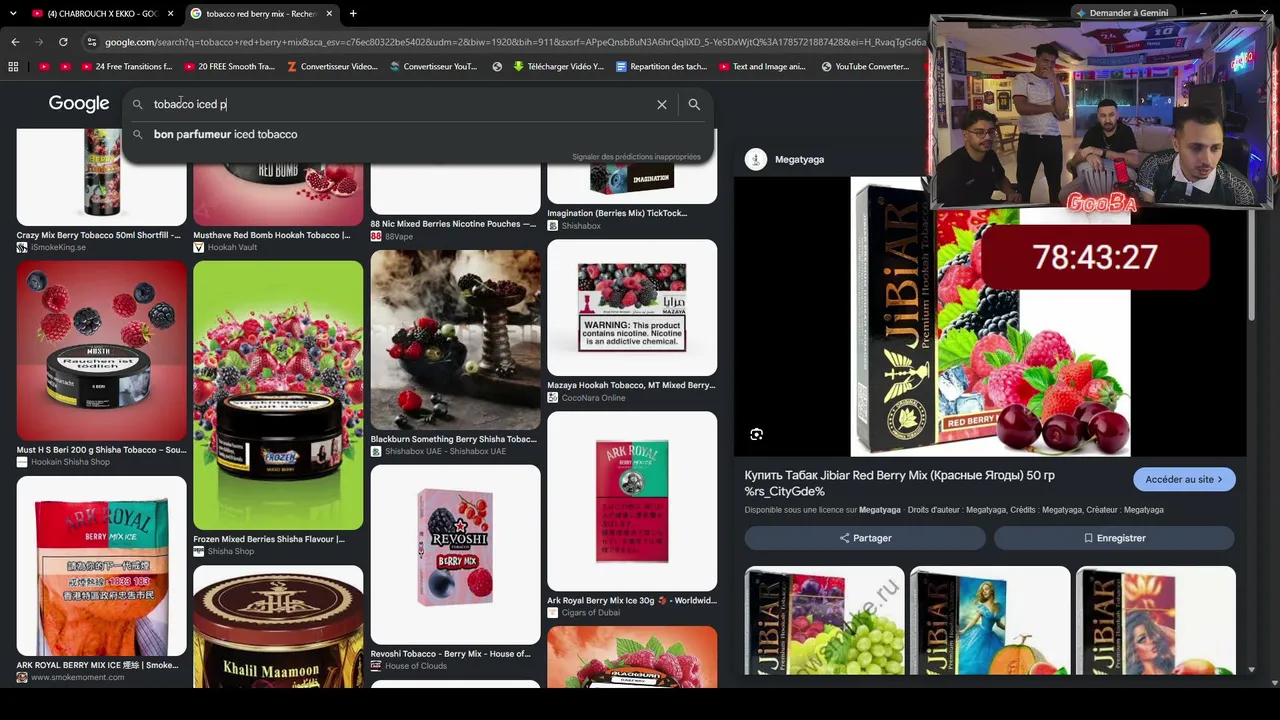Viewport: 1280px width, 720px height.
Task: Go back to the previous page
Action: coord(15,42)
